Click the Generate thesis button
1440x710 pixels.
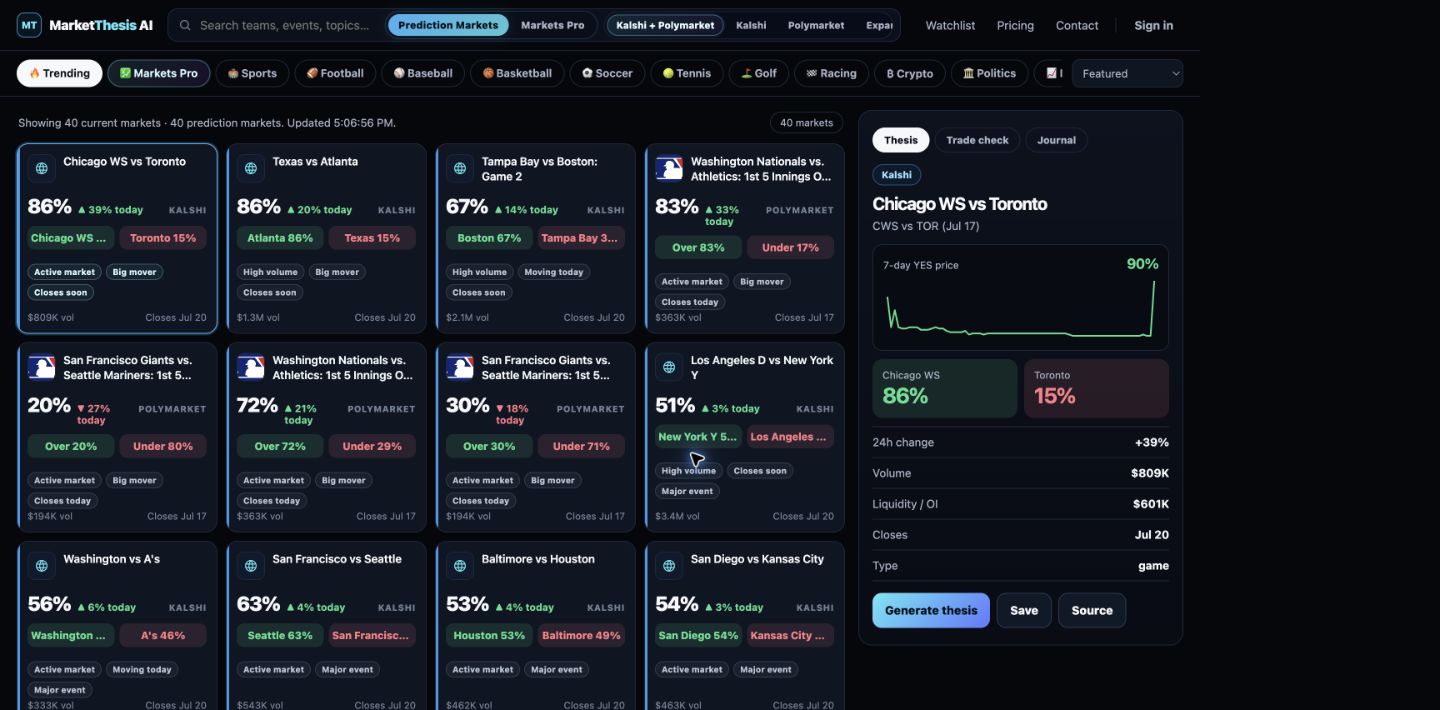pos(931,610)
